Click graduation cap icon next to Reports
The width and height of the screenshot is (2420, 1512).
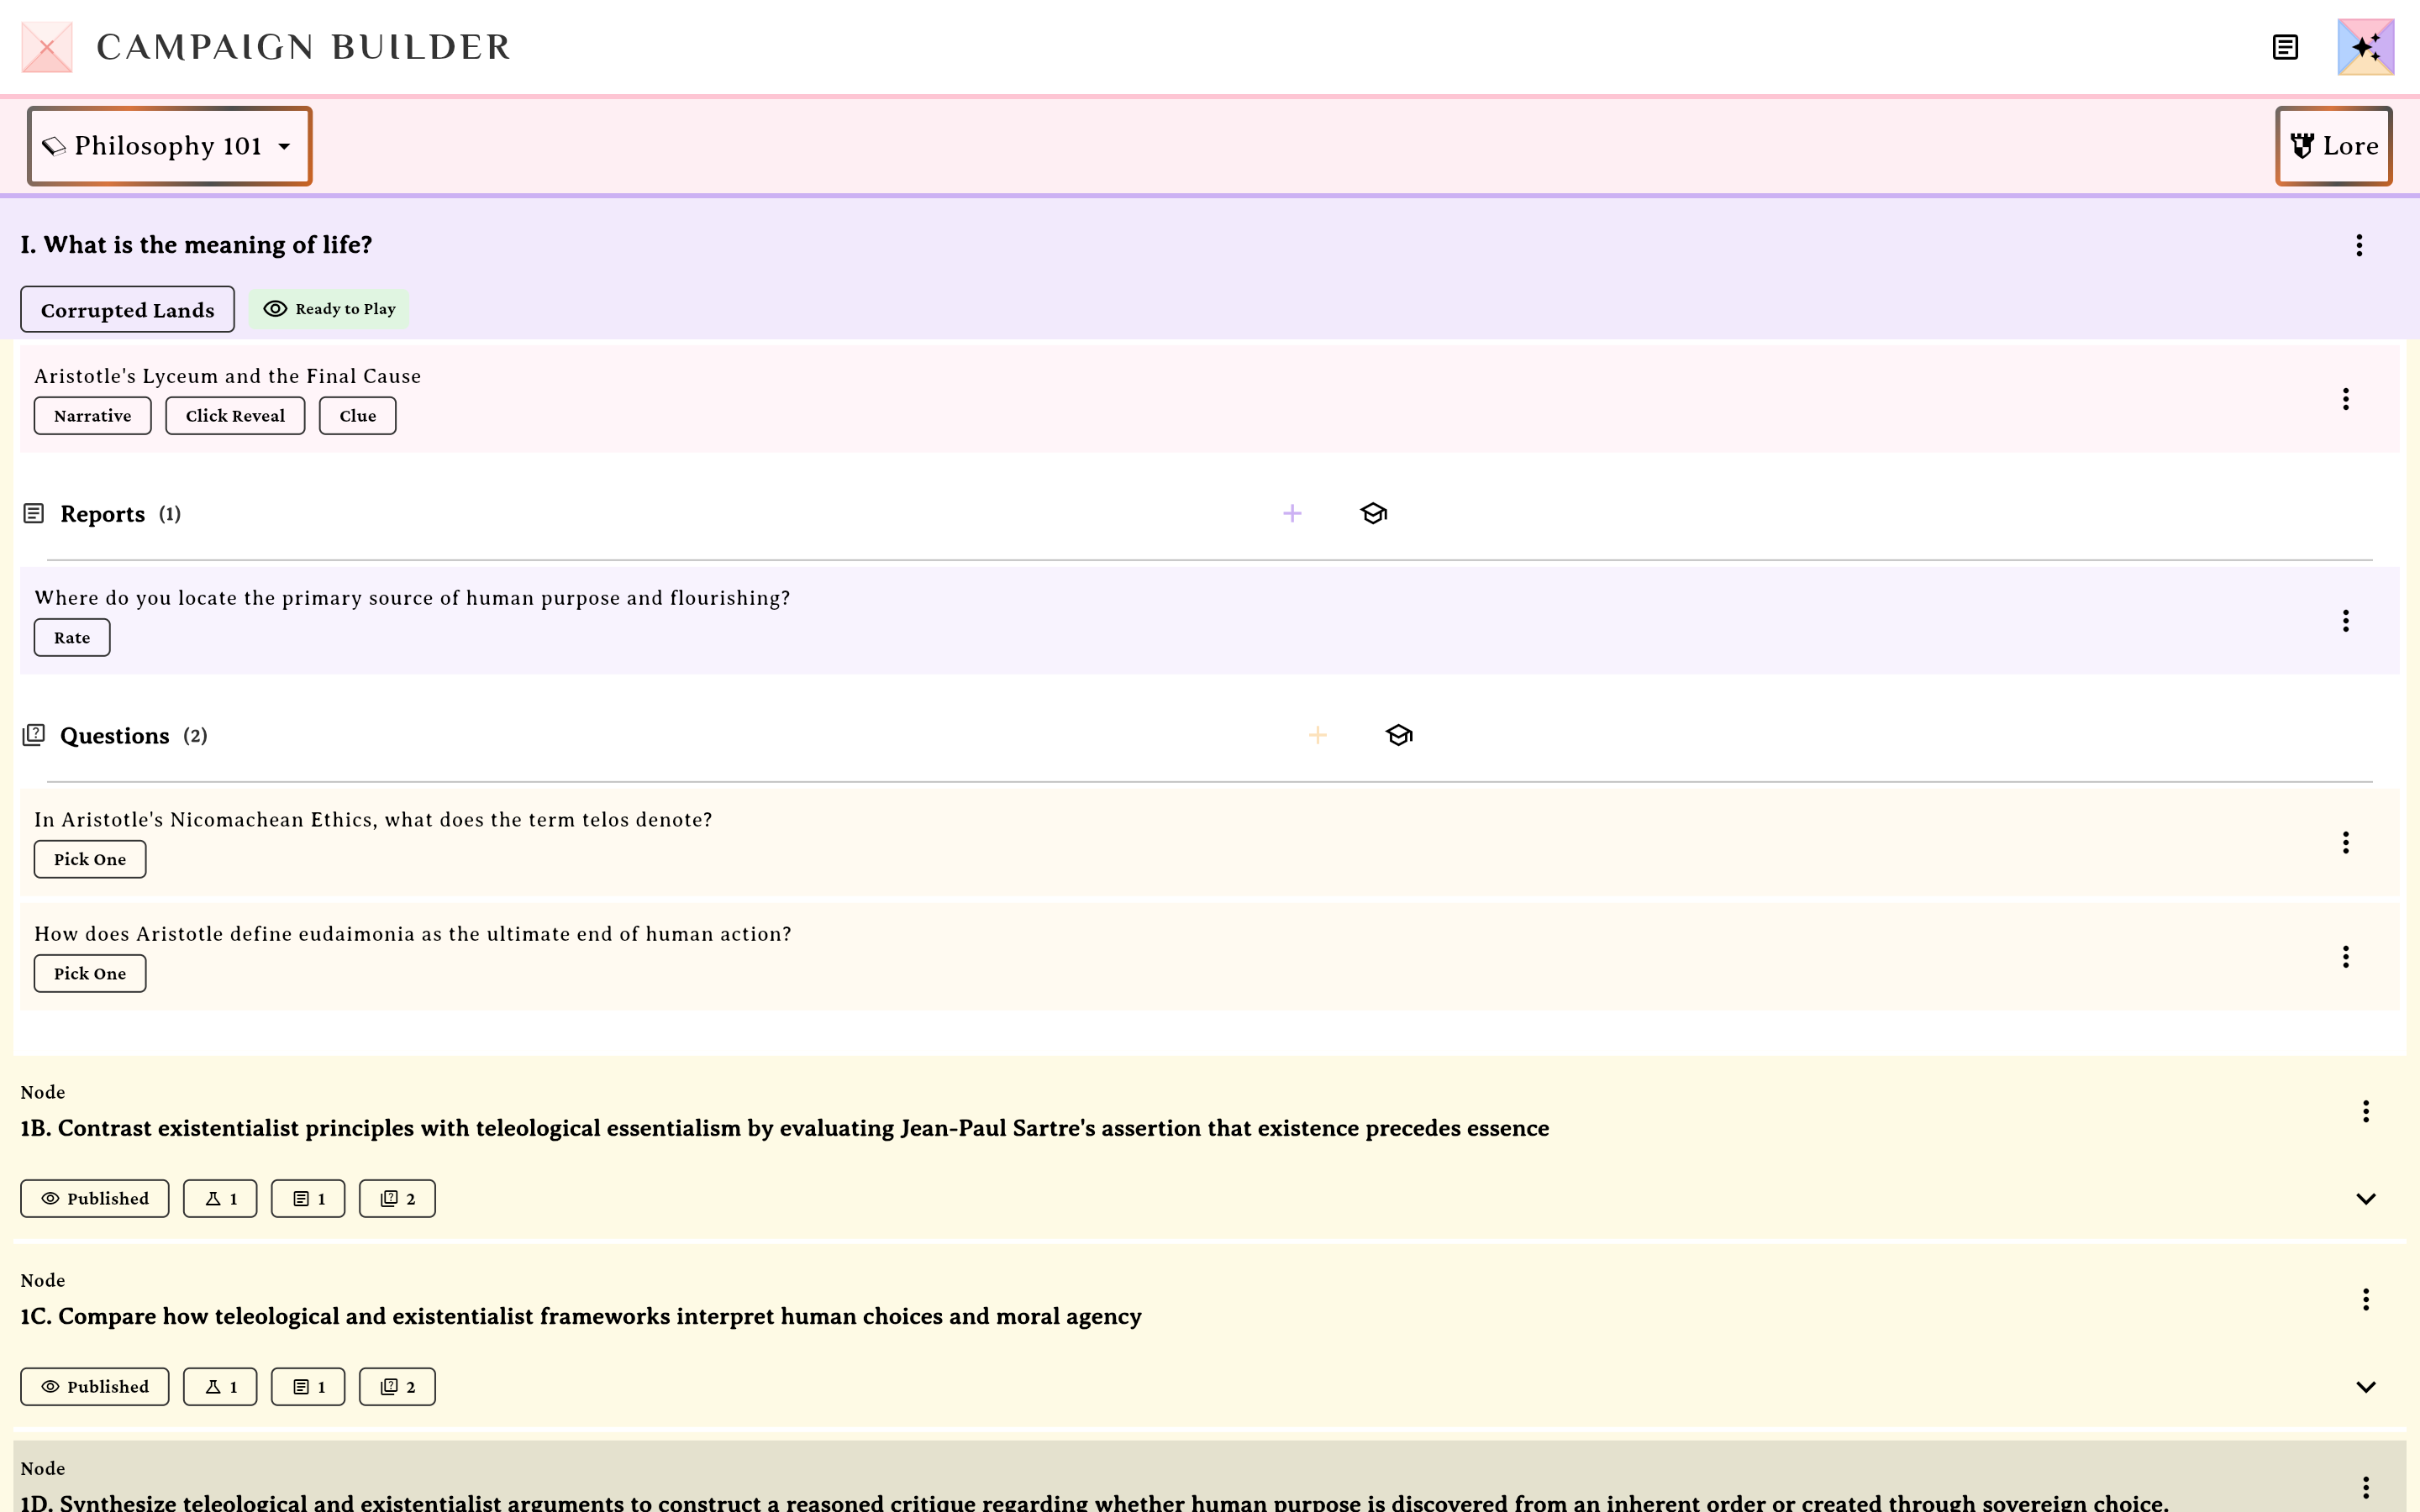[1374, 513]
